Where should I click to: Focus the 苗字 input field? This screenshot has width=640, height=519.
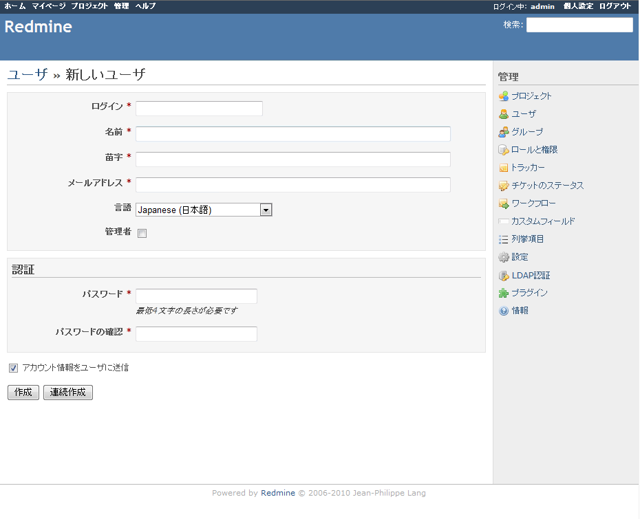[x=293, y=159]
